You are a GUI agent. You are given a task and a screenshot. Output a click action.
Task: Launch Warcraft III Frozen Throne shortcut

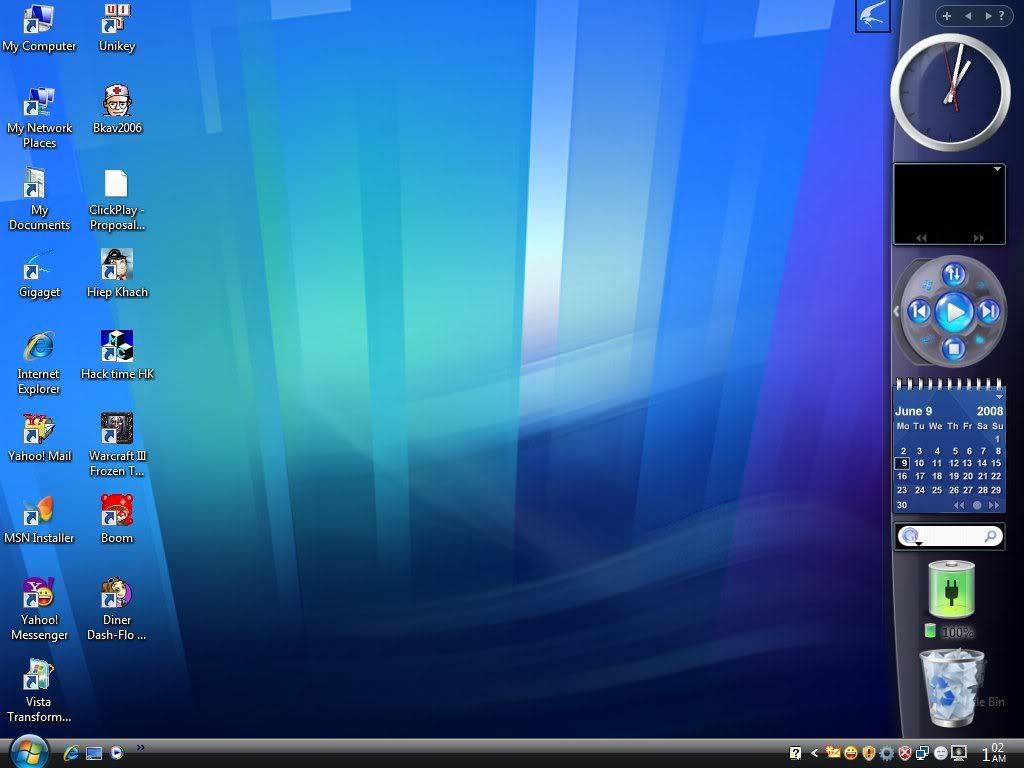pyautogui.click(x=118, y=445)
